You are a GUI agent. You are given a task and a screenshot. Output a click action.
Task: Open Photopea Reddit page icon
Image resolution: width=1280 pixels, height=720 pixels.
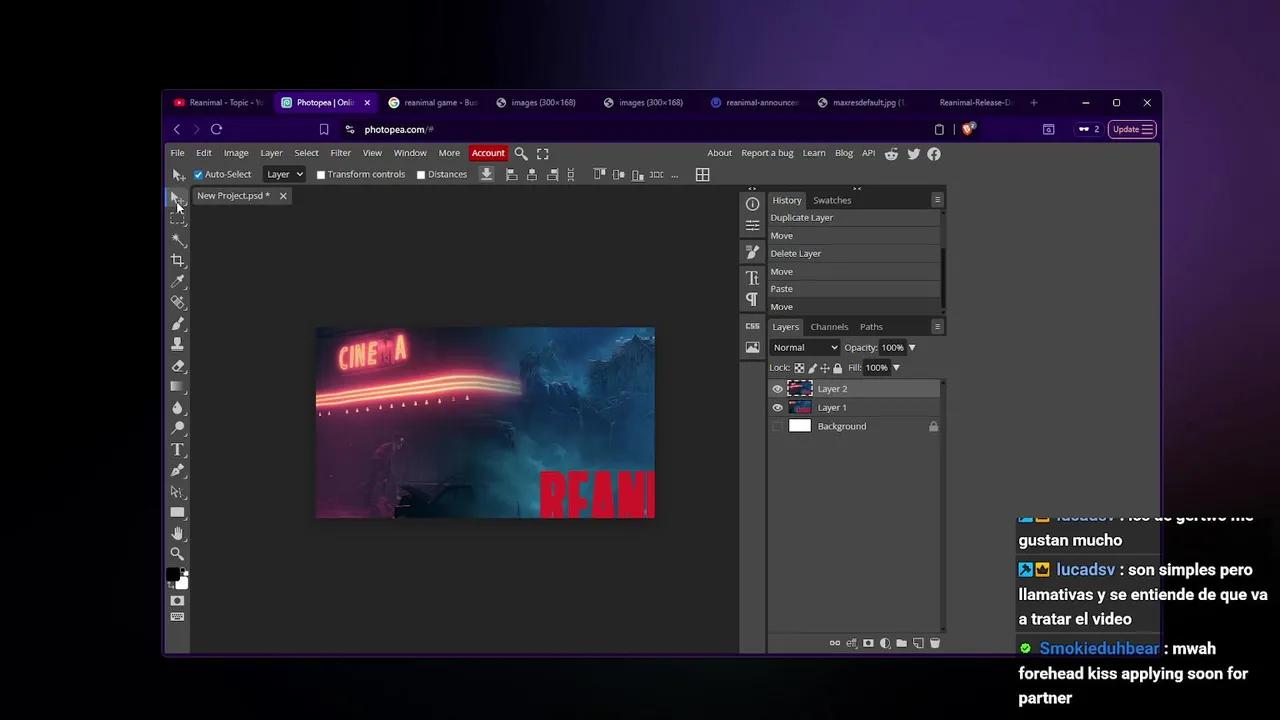pos(891,153)
